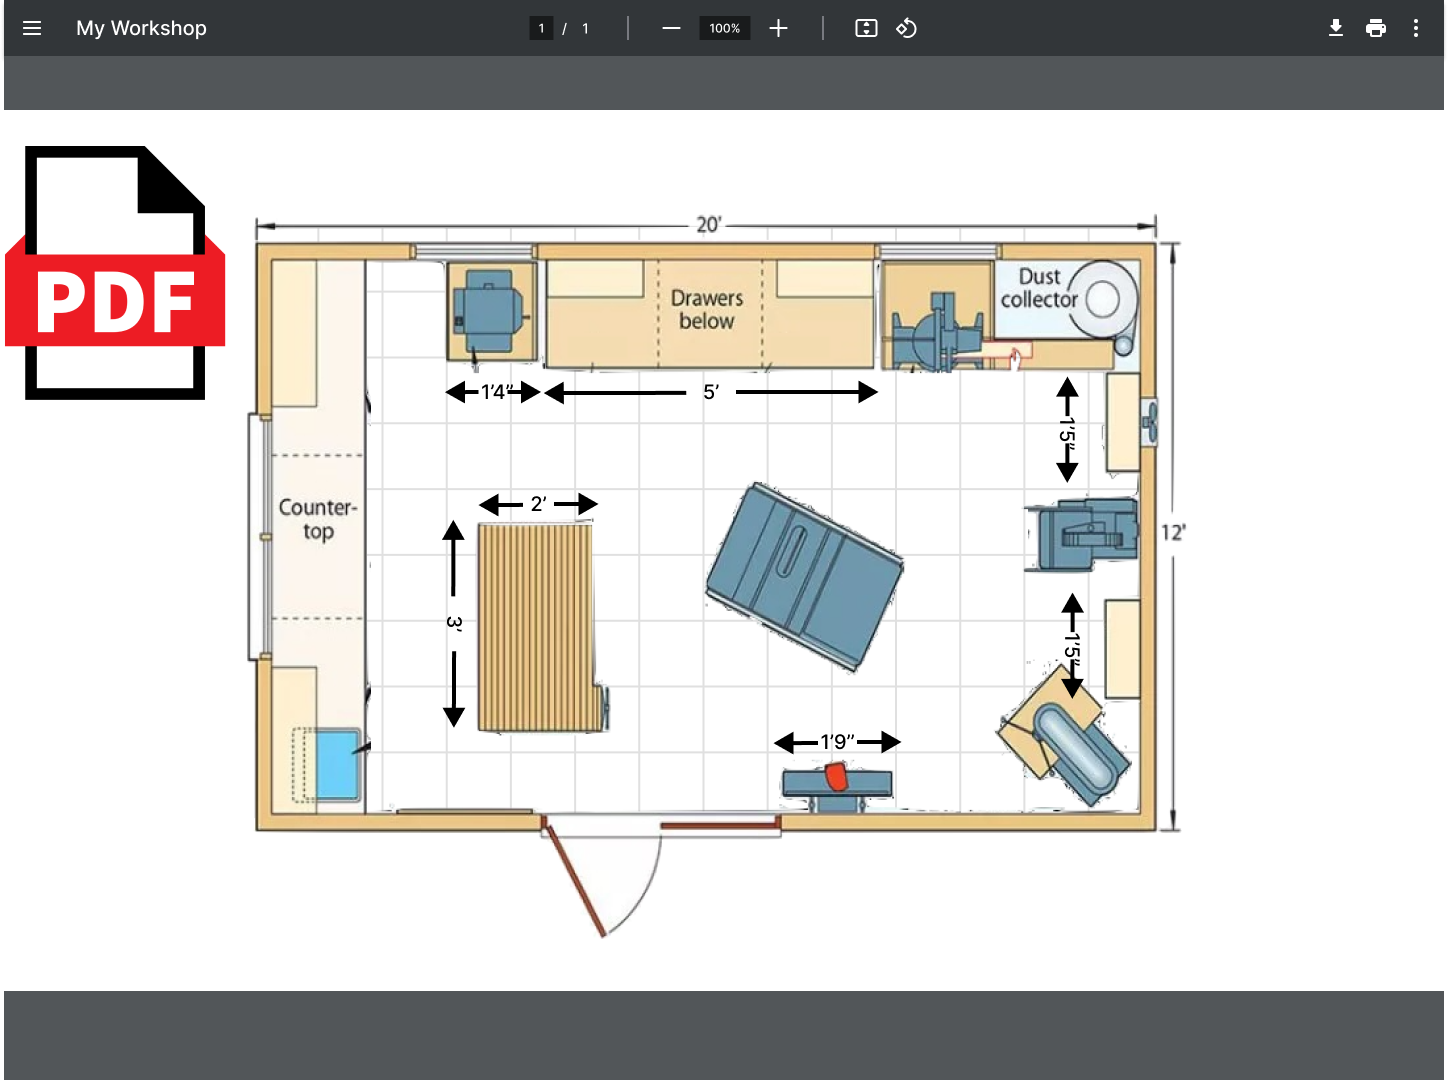This screenshot has height=1080, width=1448.
Task: Click the My Workshop document title
Action: coord(141,28)
